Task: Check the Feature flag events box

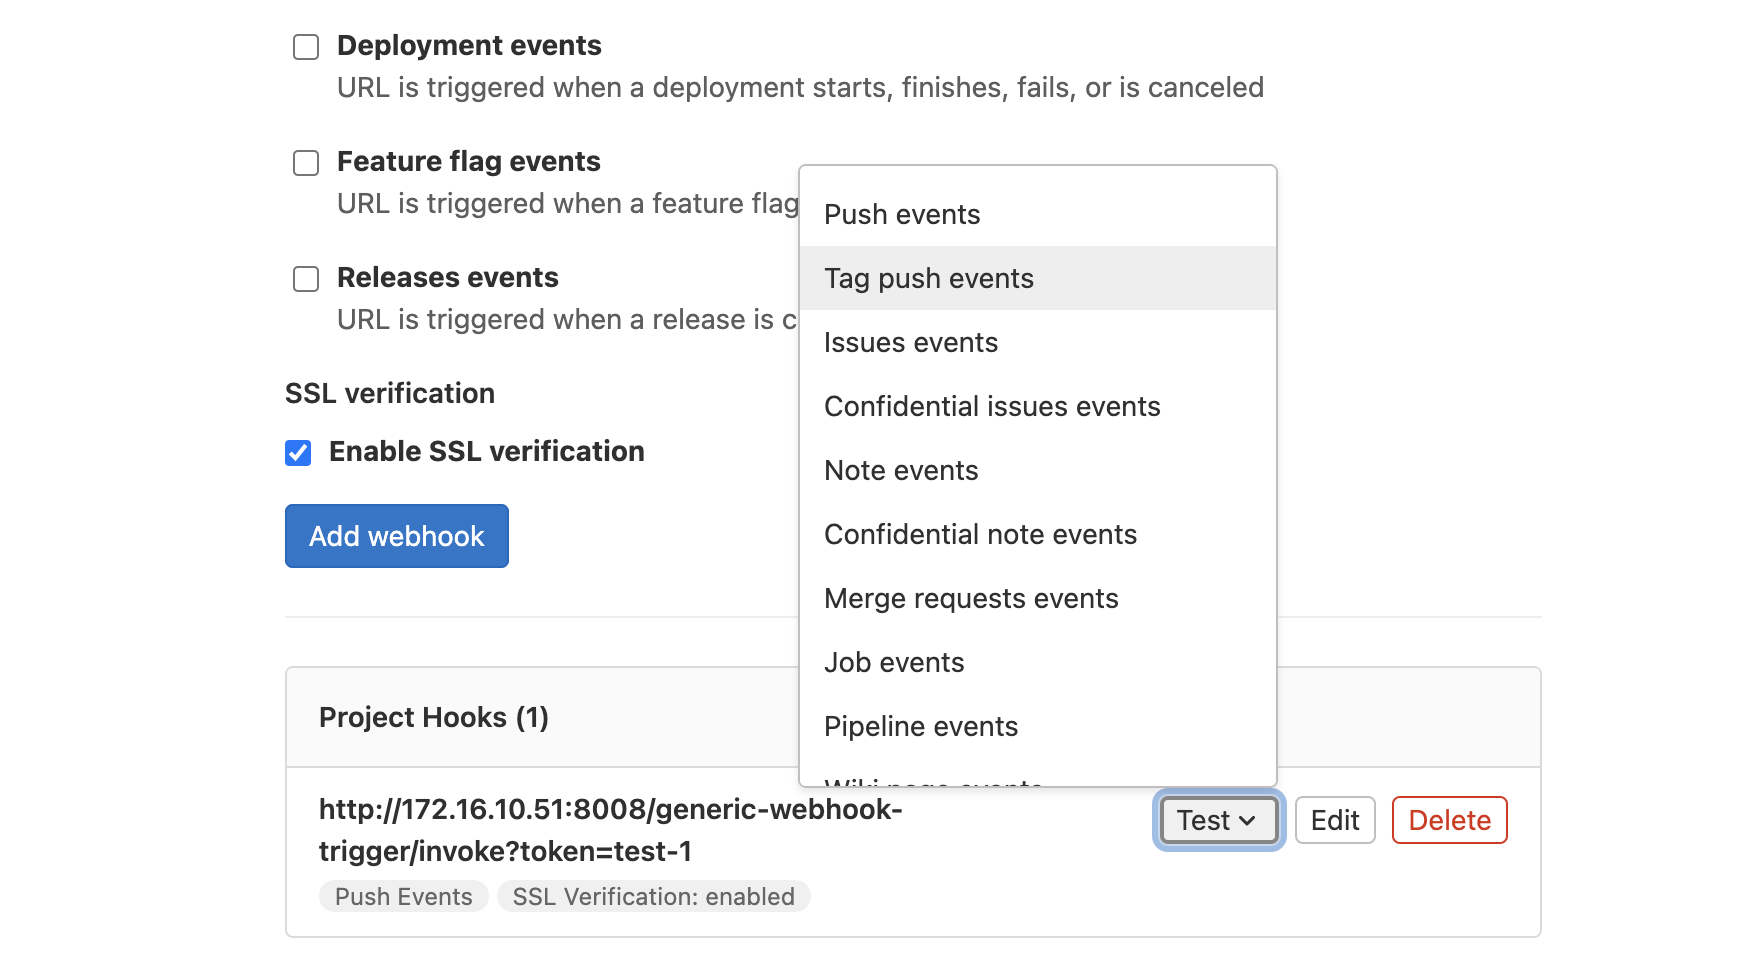Action: 306,163
